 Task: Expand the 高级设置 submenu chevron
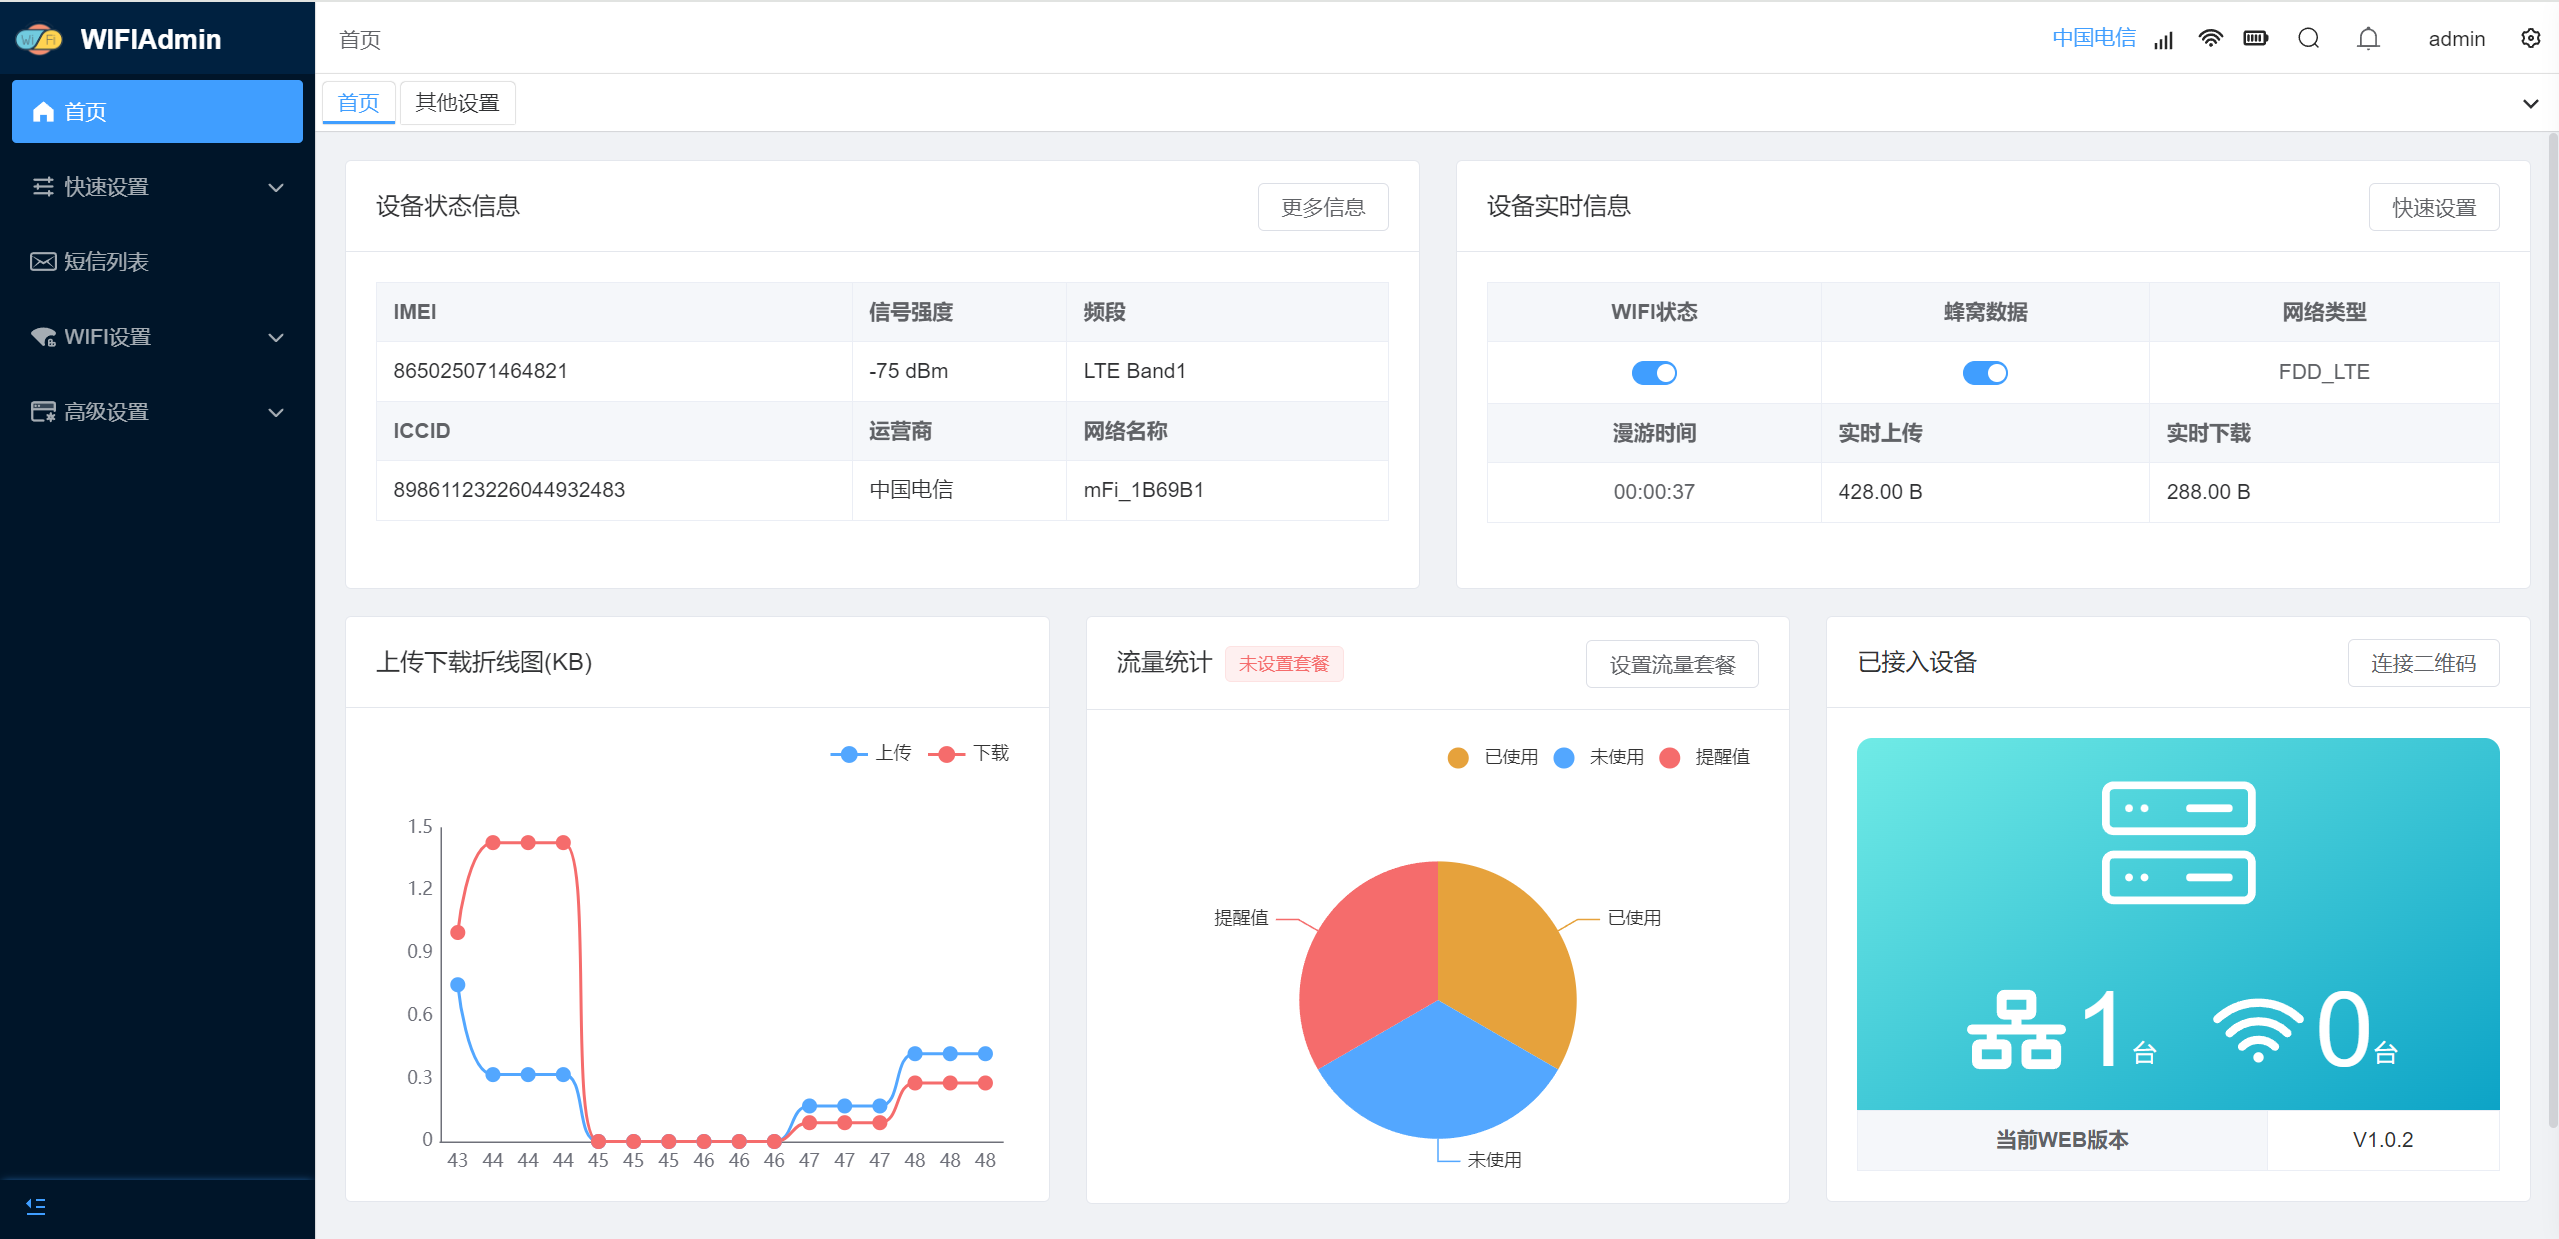(277, 412)
